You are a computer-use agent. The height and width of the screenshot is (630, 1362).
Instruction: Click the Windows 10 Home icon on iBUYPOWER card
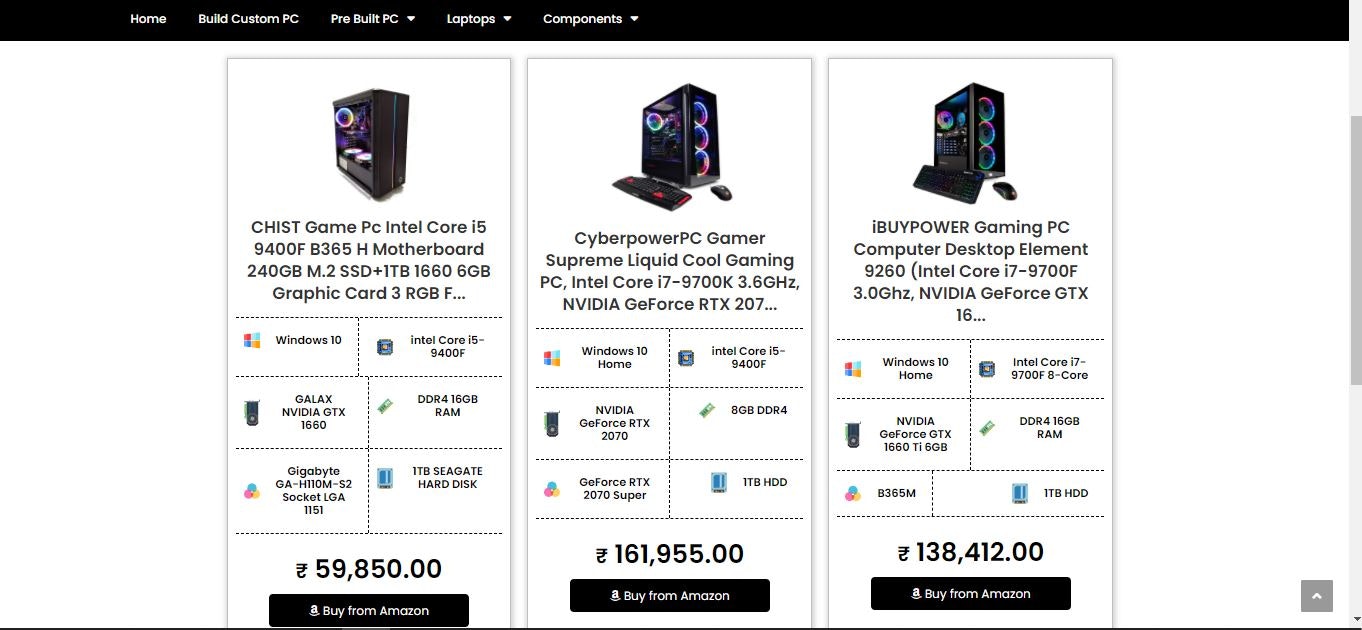853,368
